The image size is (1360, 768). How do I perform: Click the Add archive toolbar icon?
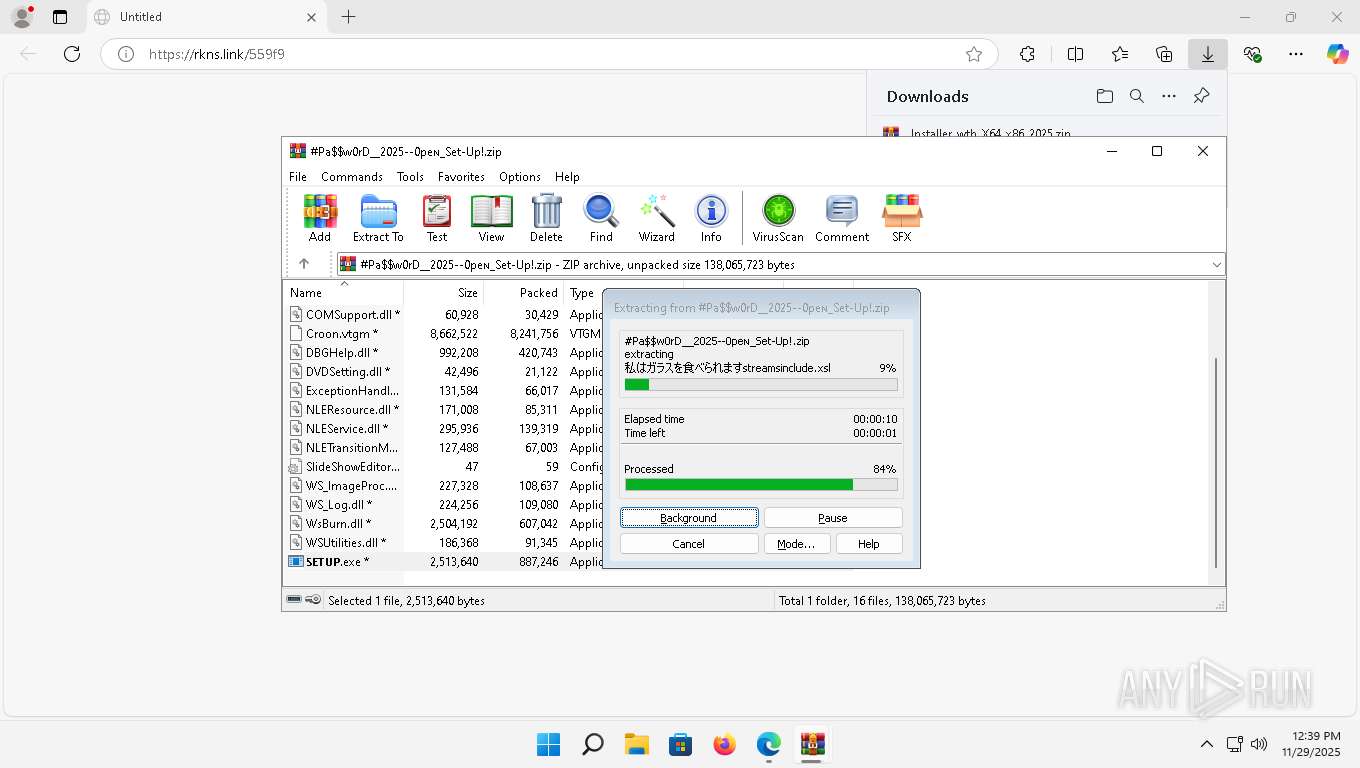(320, 218)
